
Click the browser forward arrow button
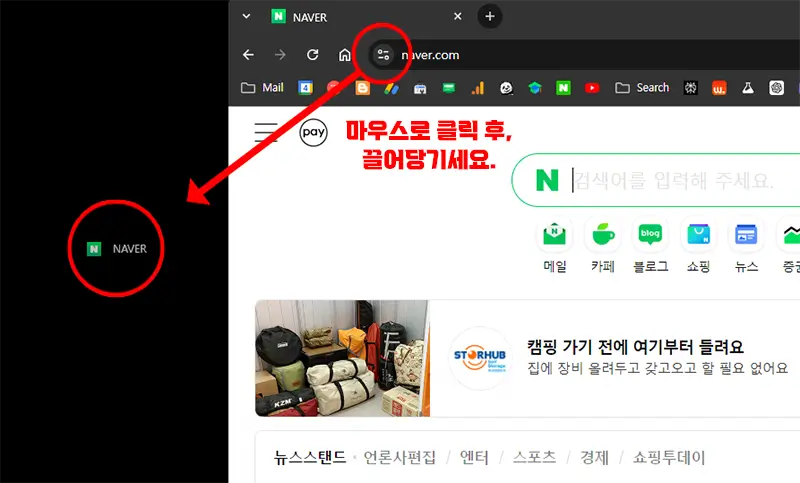point(280,55)
